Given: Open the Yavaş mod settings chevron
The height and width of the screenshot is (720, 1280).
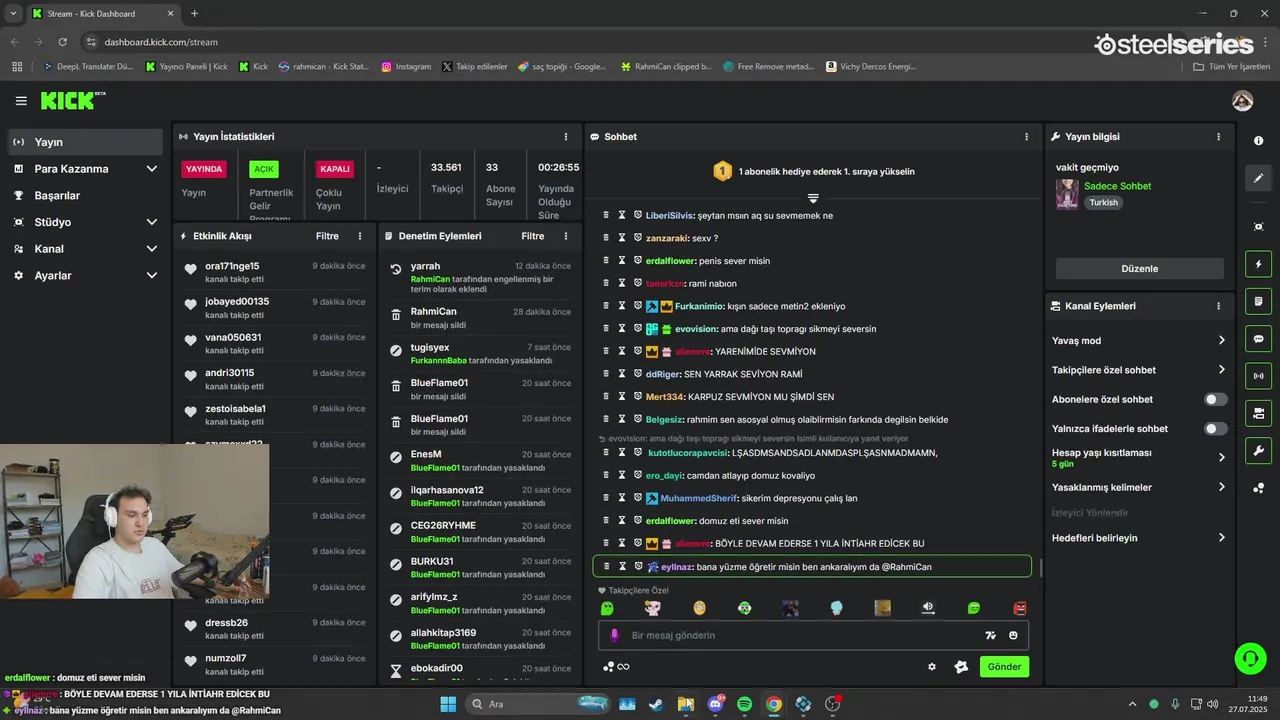Looking at the screenshot, I should coord(1221,341).
